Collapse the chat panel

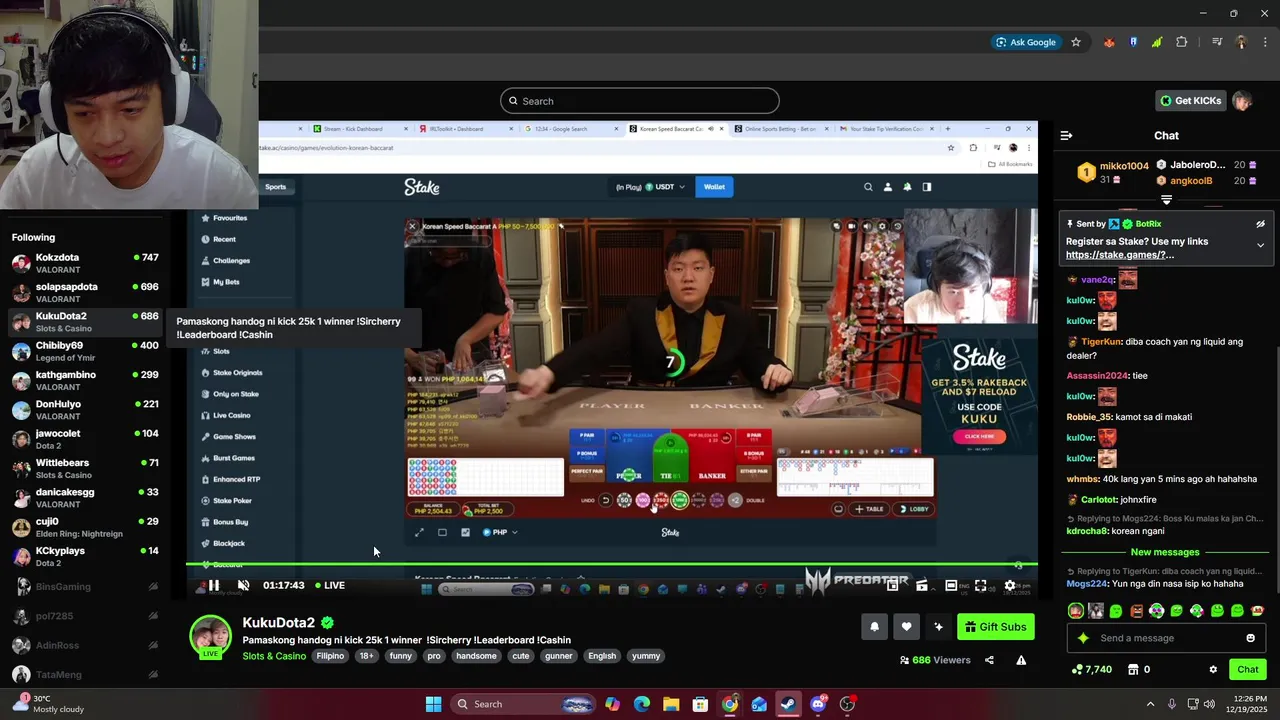click(x=1066, y=135)
